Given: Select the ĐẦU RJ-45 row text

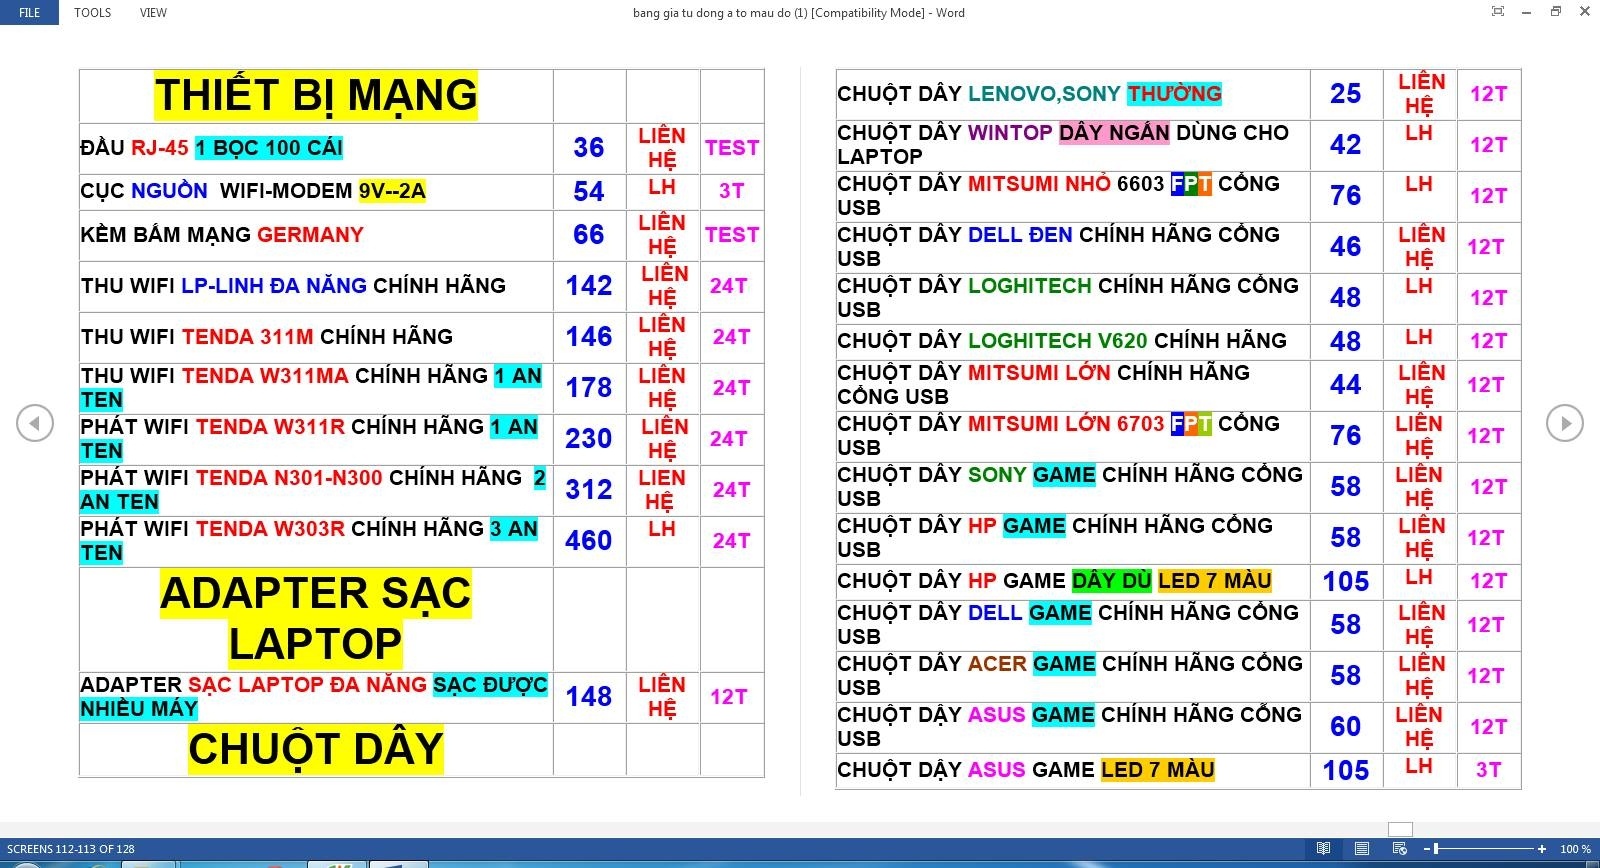Looking at the screenshot, I should pyautogui.click(x=212, y=148).
